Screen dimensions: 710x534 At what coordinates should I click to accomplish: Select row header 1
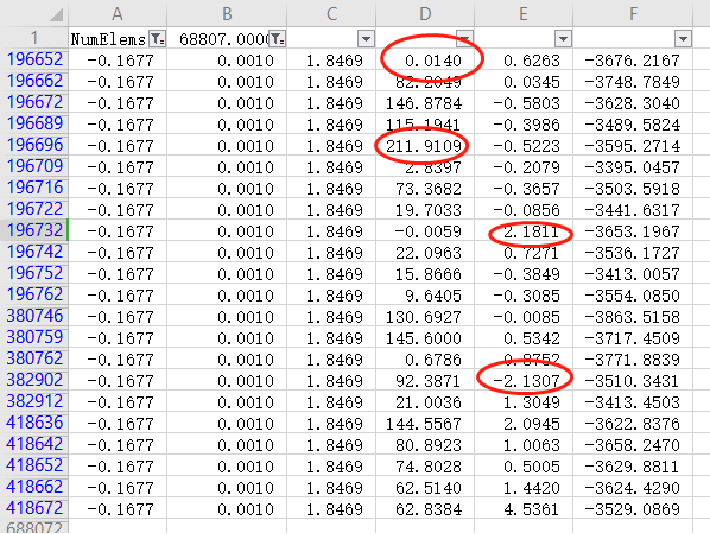pos(34,38)
